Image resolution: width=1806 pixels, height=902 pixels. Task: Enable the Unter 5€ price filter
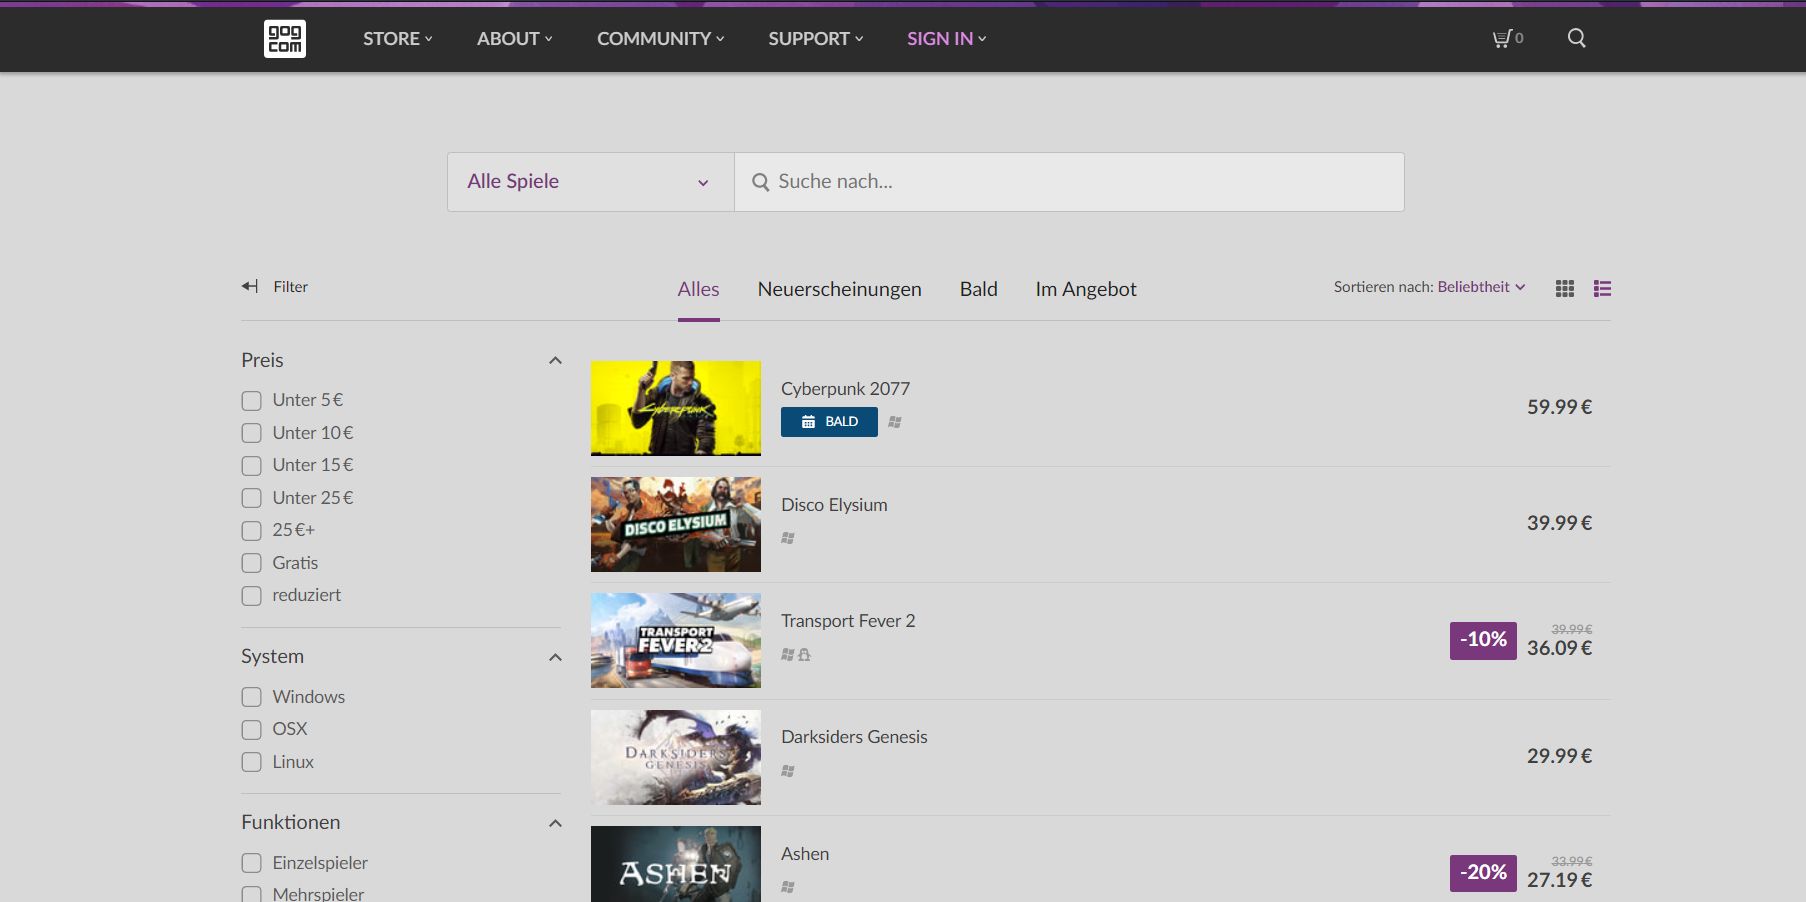[251, 401]
